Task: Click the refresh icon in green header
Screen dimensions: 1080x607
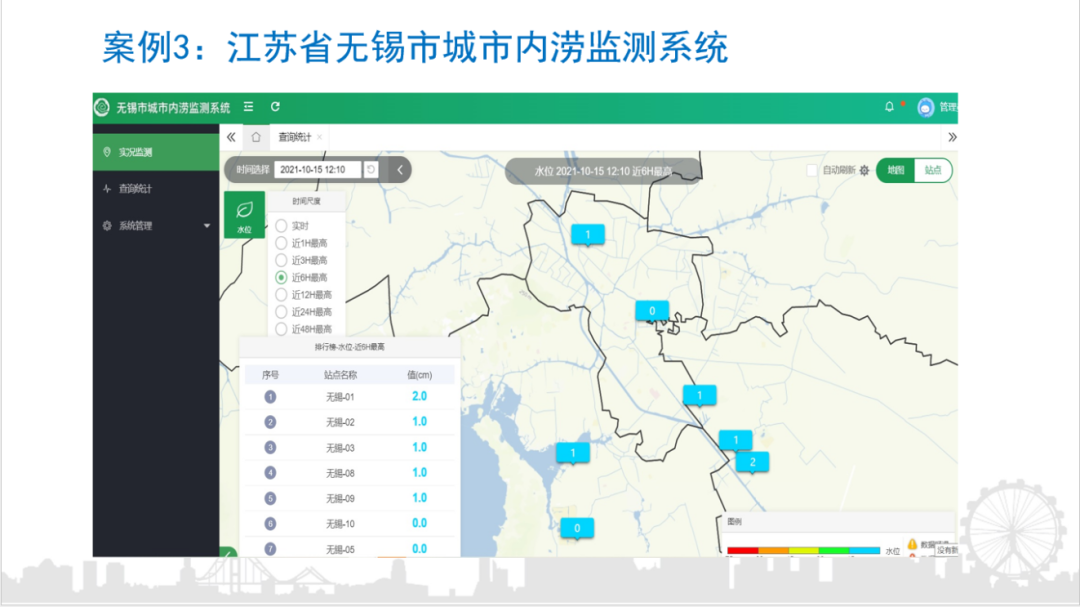Action: (275, 107)
